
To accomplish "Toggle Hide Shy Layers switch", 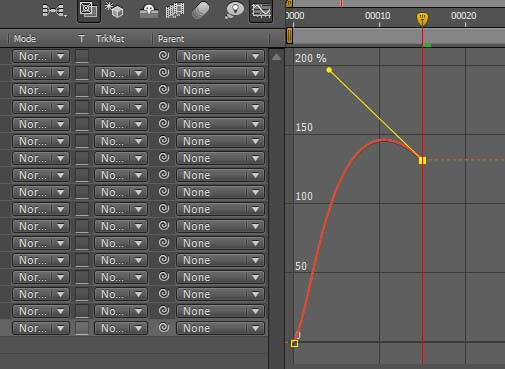I will [149, 11].
